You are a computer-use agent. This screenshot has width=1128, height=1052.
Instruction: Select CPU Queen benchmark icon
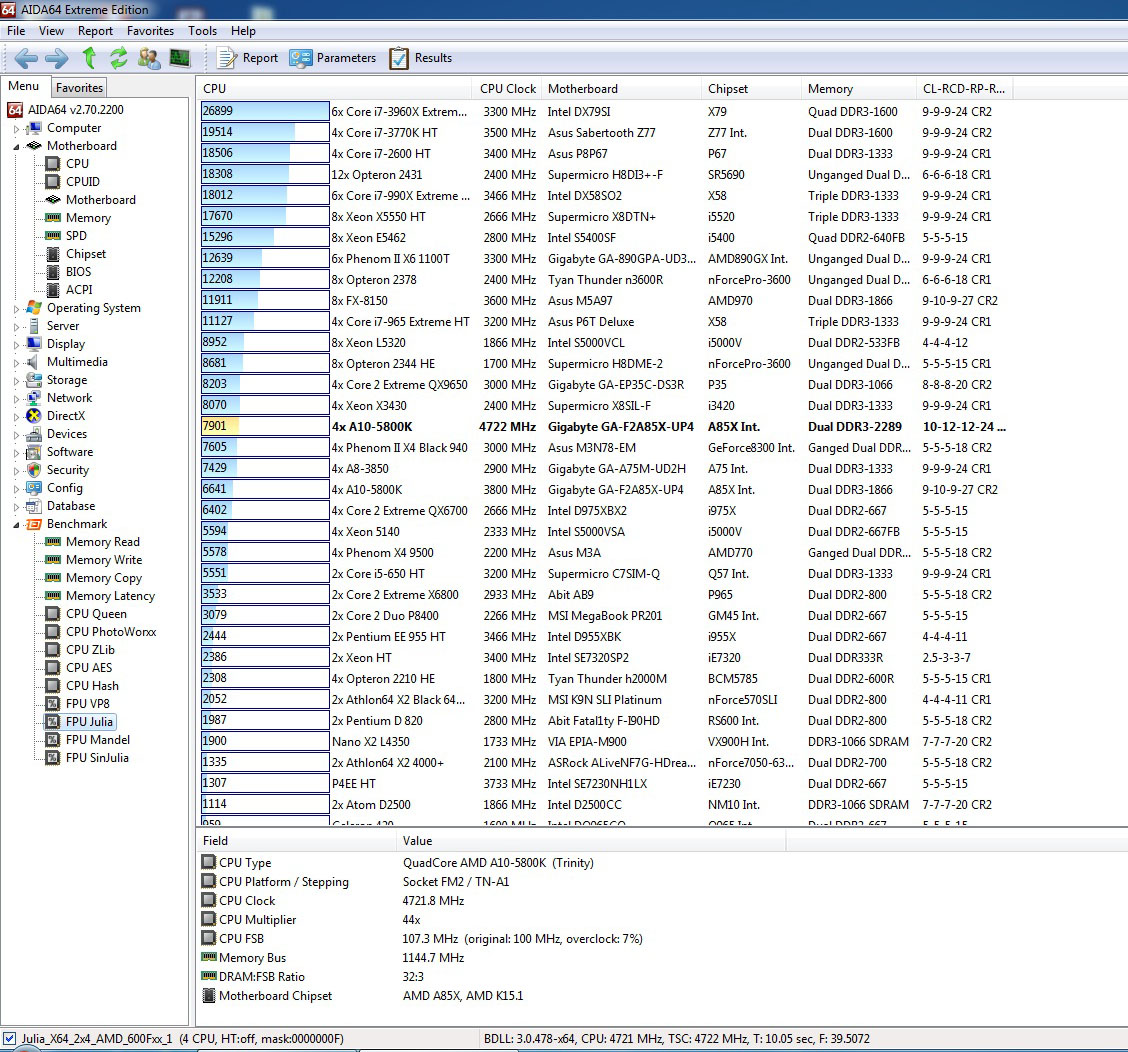coord(53,614)
